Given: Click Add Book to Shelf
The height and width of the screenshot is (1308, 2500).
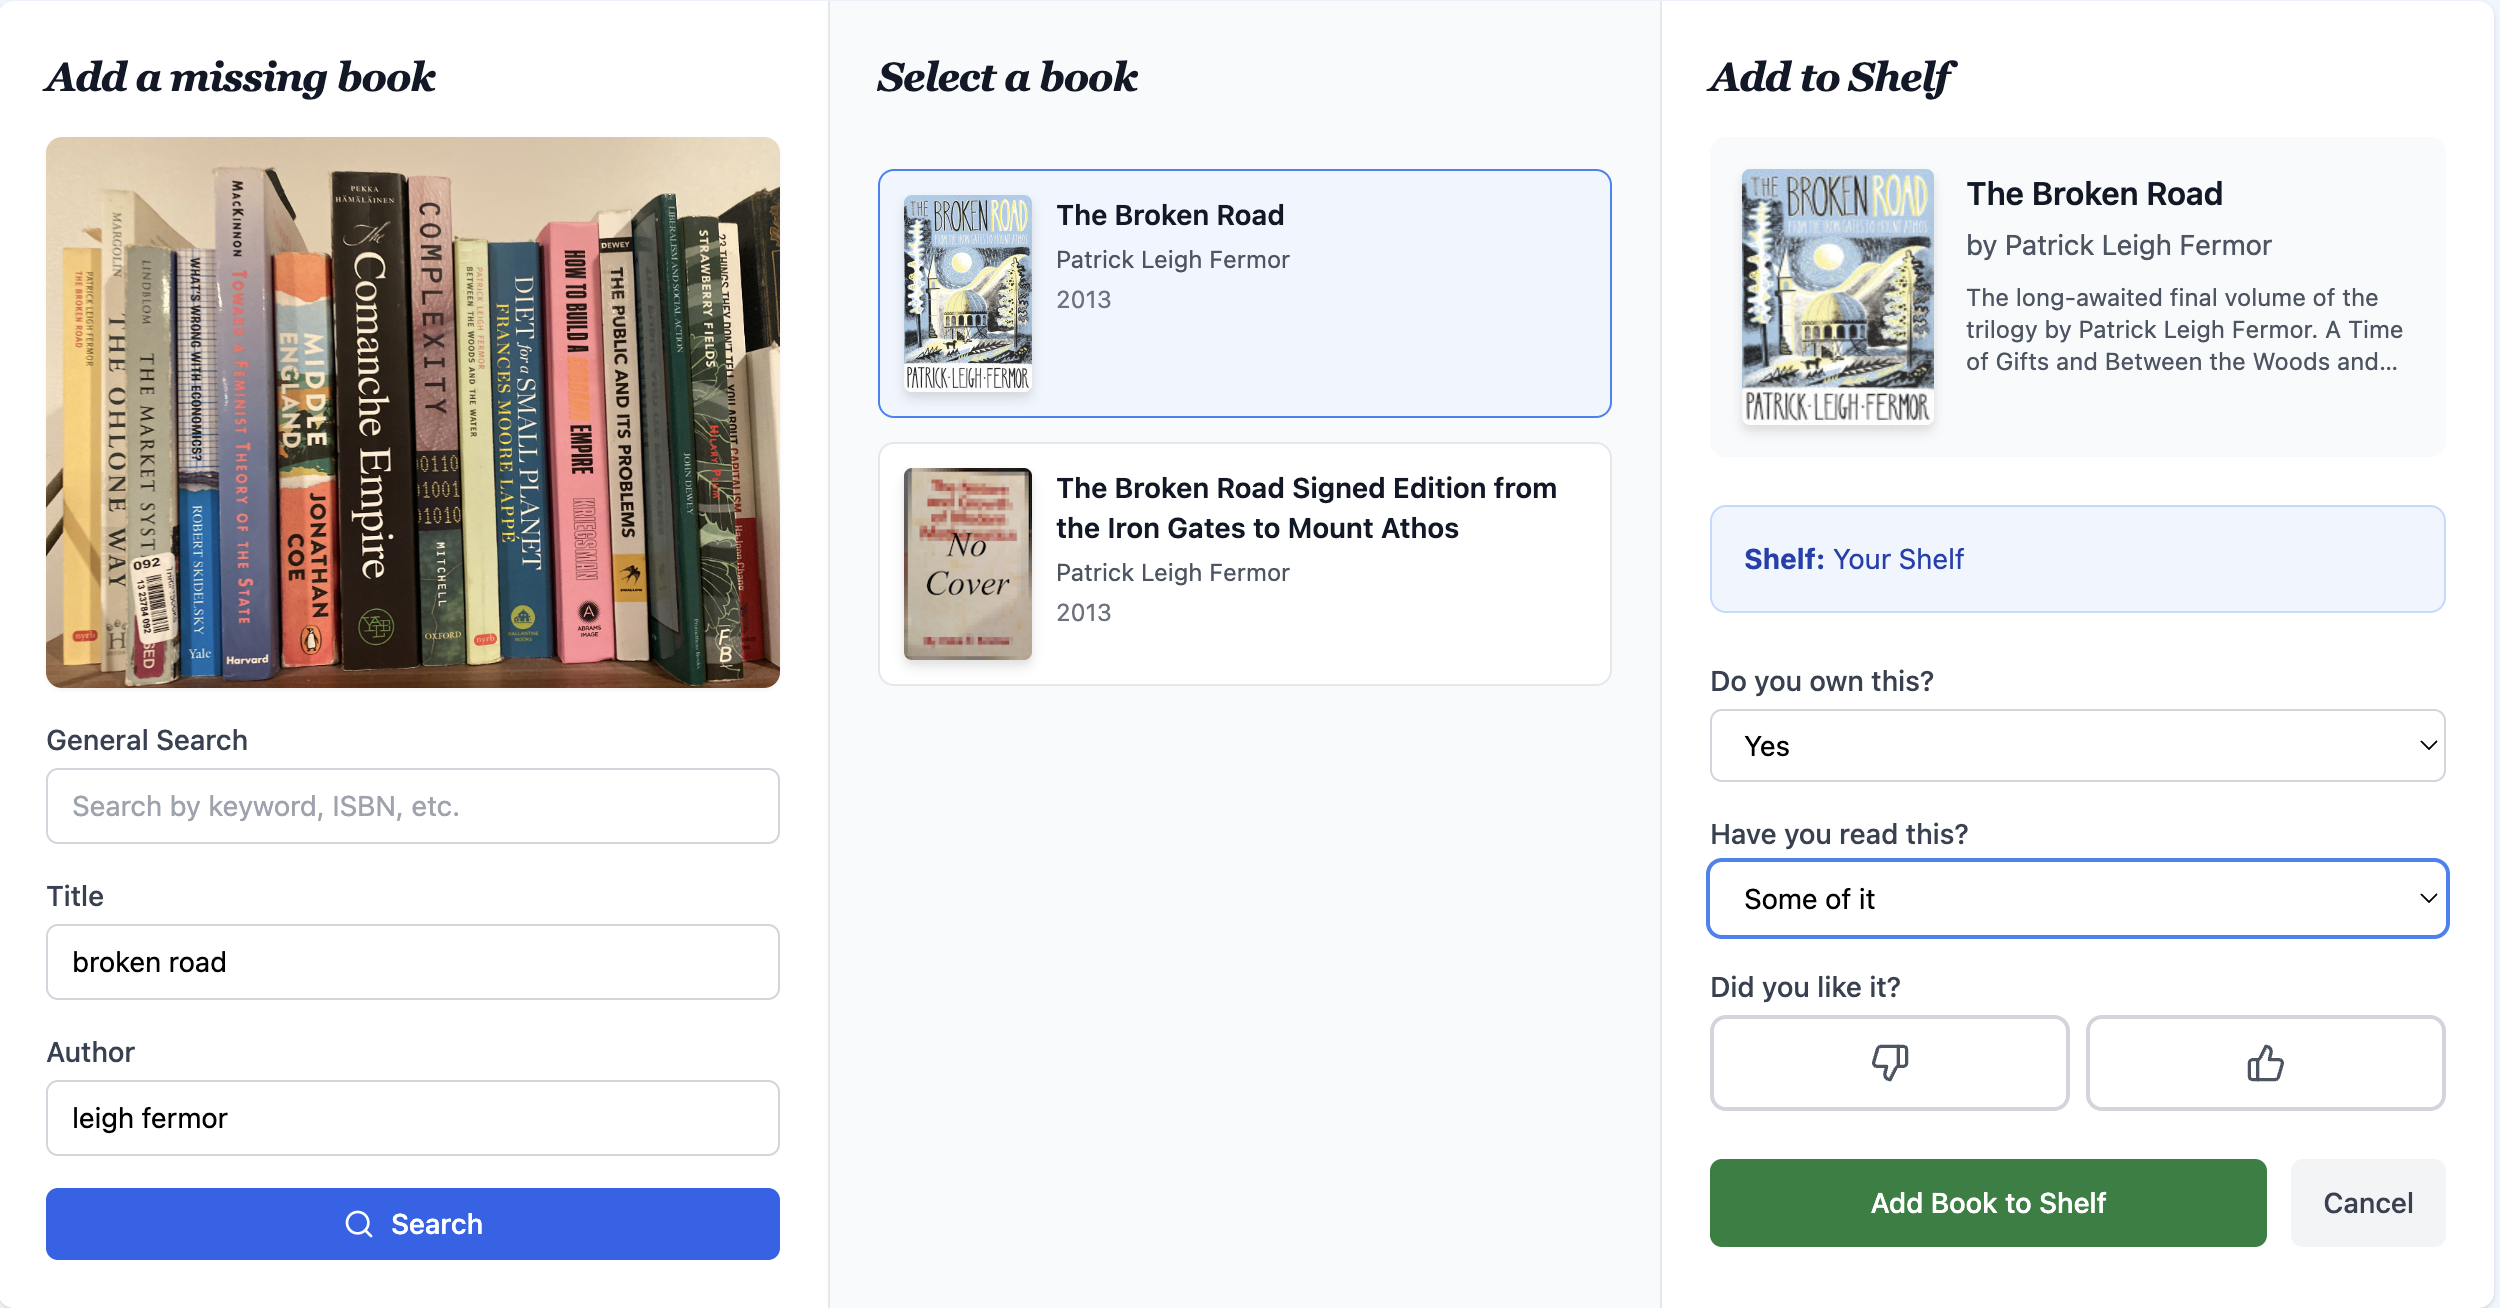Looking at the screenshot, I should point(1988,1203).
